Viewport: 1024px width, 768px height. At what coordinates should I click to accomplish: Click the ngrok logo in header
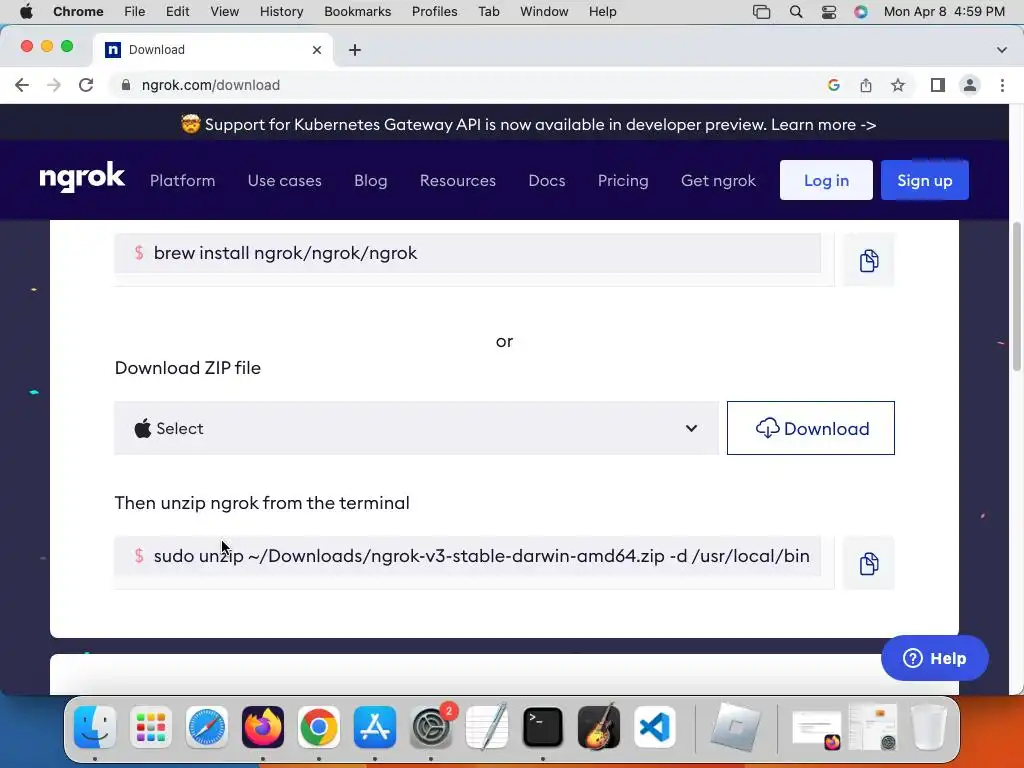tap(82, 178)
